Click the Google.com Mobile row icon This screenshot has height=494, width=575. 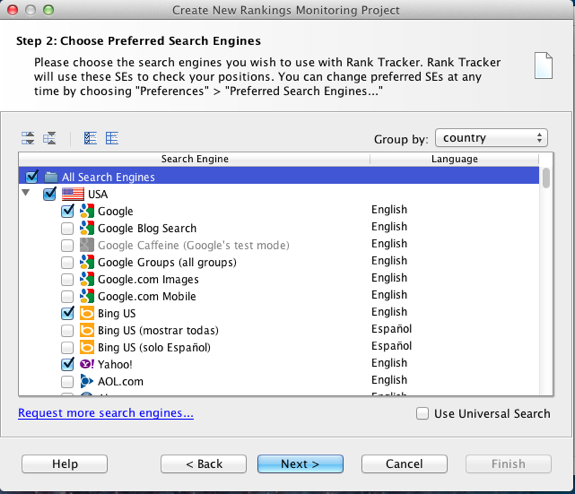click(87, 296)
